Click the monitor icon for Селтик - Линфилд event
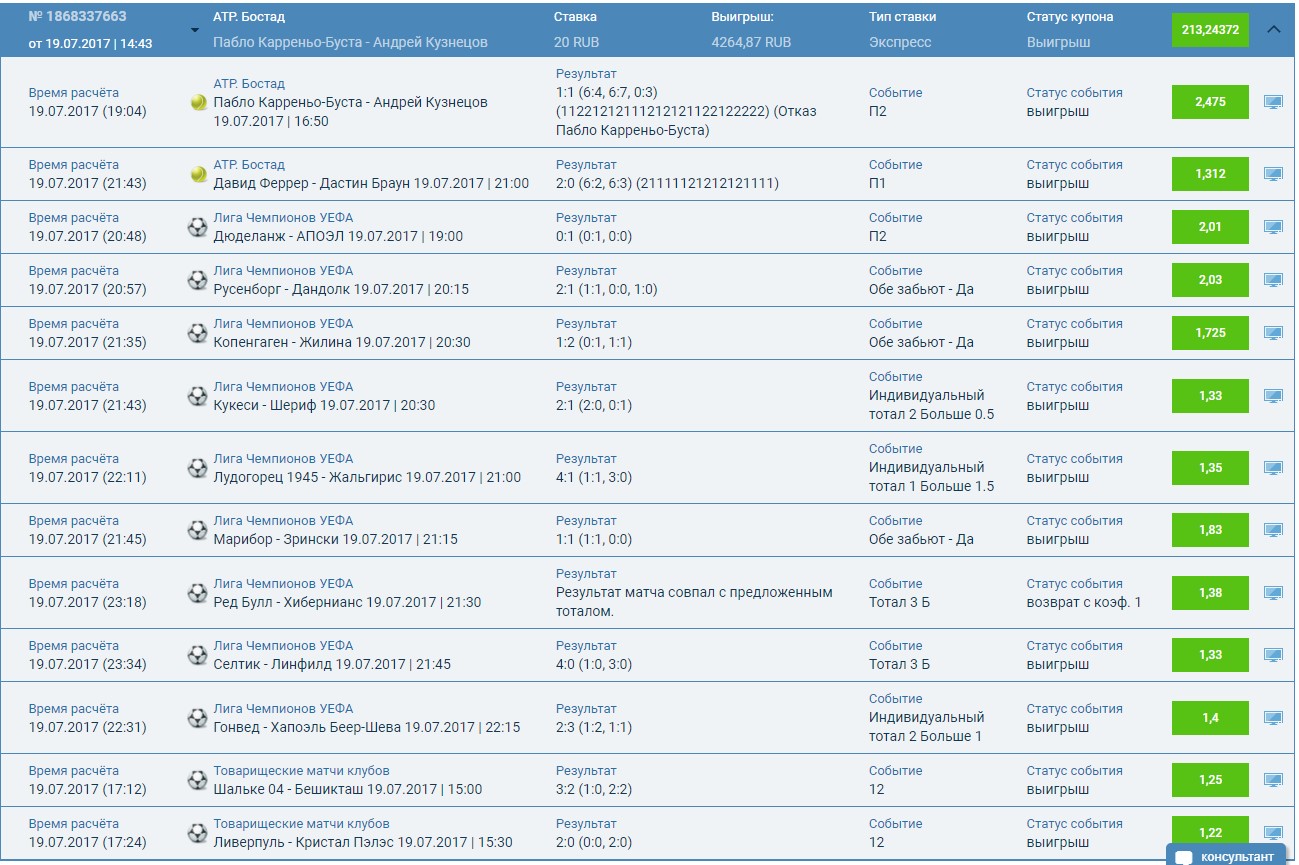Viewport: 1299px width, 865px height. (1272, 655)
